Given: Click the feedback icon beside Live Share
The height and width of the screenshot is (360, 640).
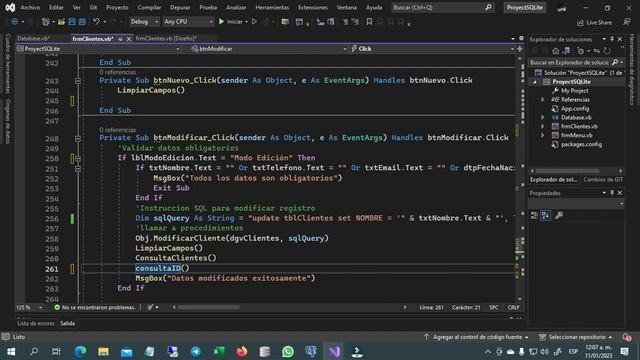Looking at the screenshot, I should (627, 22).
